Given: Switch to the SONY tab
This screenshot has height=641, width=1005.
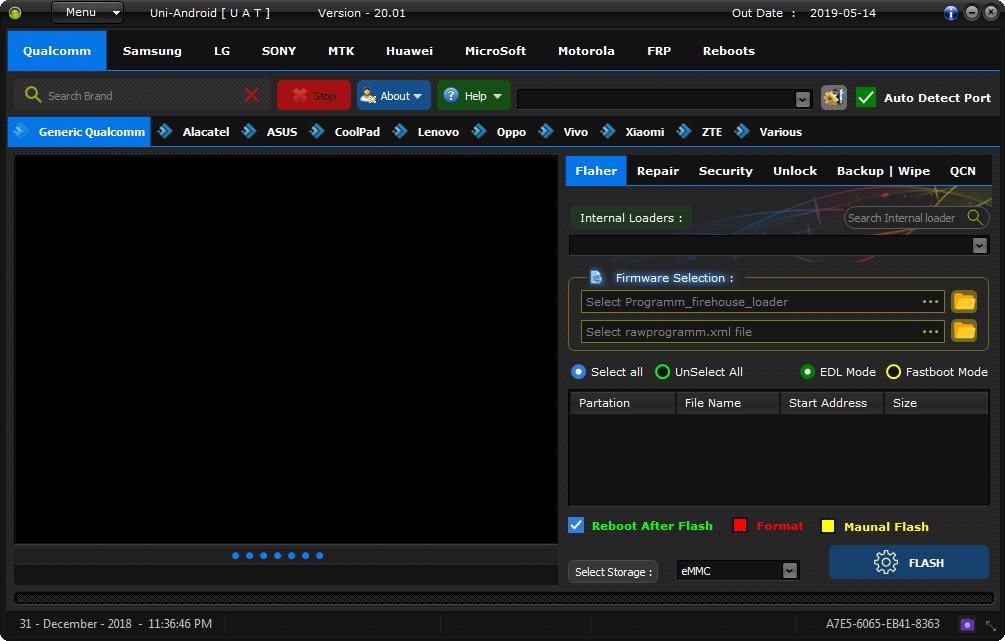Looking at the screenshot, I should click(x=279, y=51).
